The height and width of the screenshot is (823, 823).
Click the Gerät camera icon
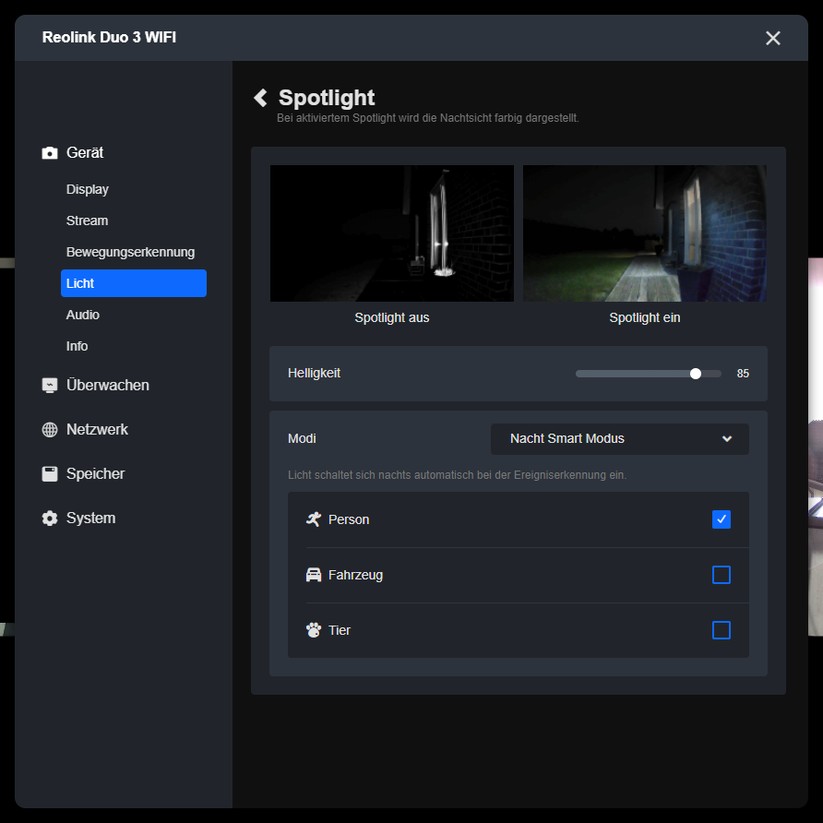pyautogui.click(x=49, y=153)
